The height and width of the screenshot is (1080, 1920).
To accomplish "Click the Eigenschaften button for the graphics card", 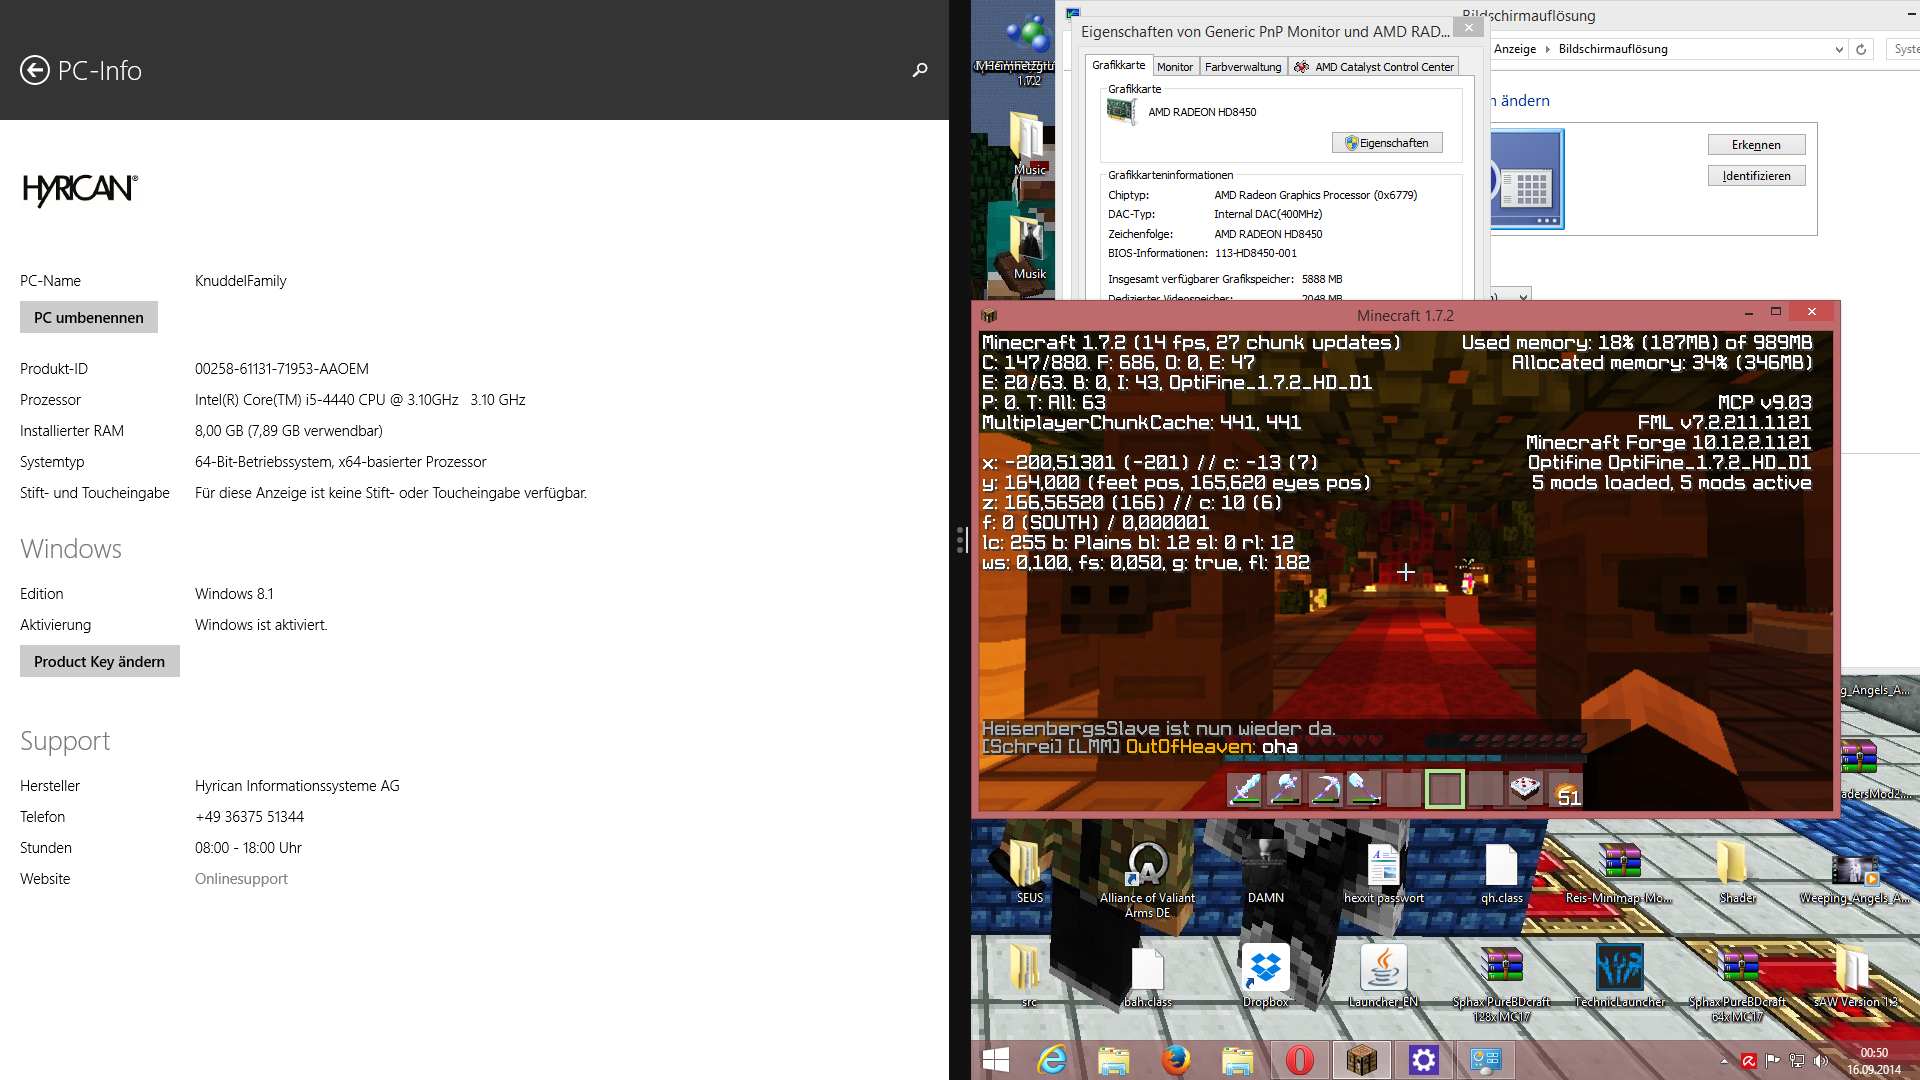I will 1387,143.
